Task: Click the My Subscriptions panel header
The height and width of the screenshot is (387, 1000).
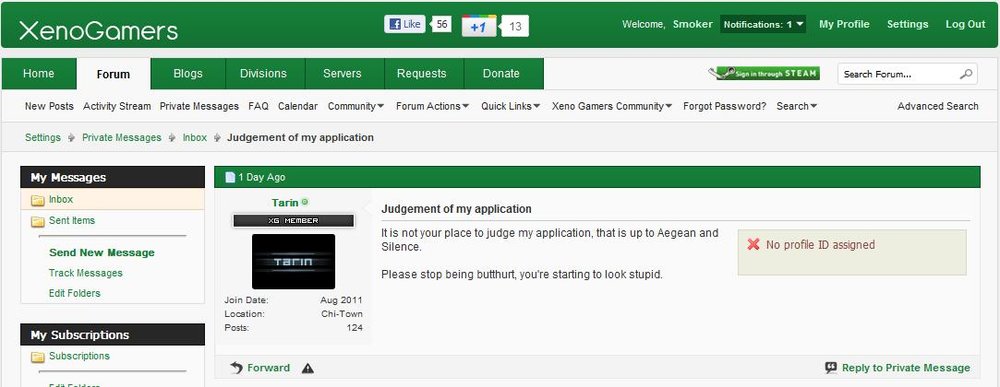Action: click(x=113, y=335)
